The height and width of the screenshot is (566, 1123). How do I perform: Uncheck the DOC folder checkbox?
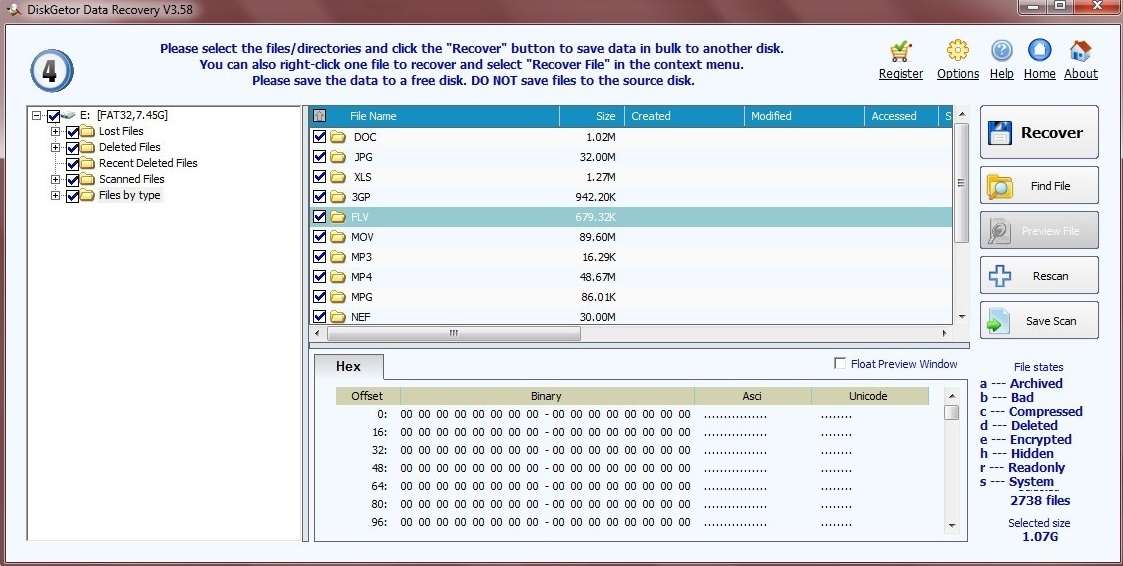pyautogui.click(x=319, y=137)
